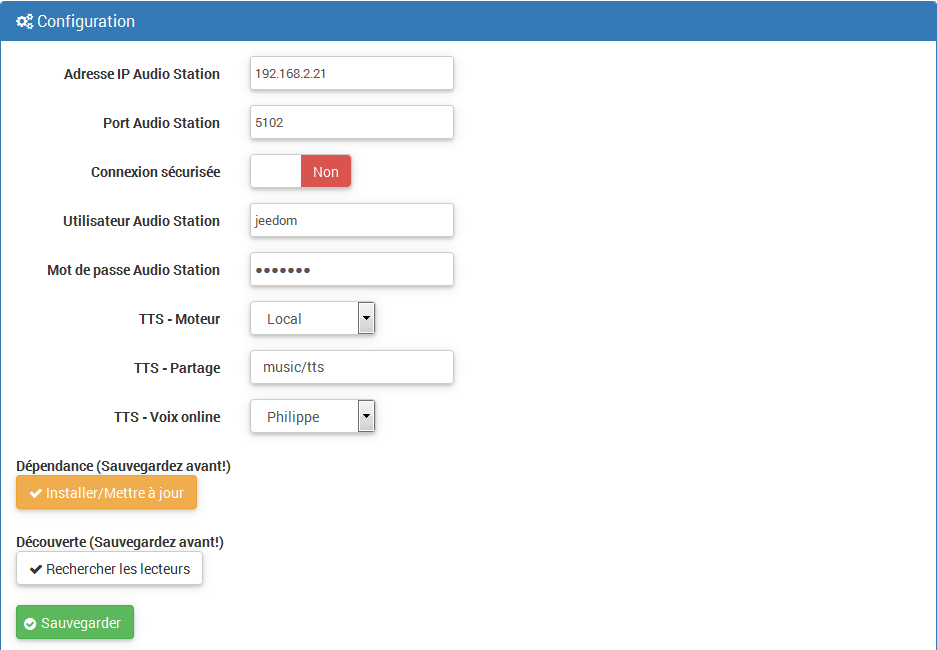937x650 pixels.
Task: Click the Mot de passe Audio Station field
Action: click(x=352, y=269)
